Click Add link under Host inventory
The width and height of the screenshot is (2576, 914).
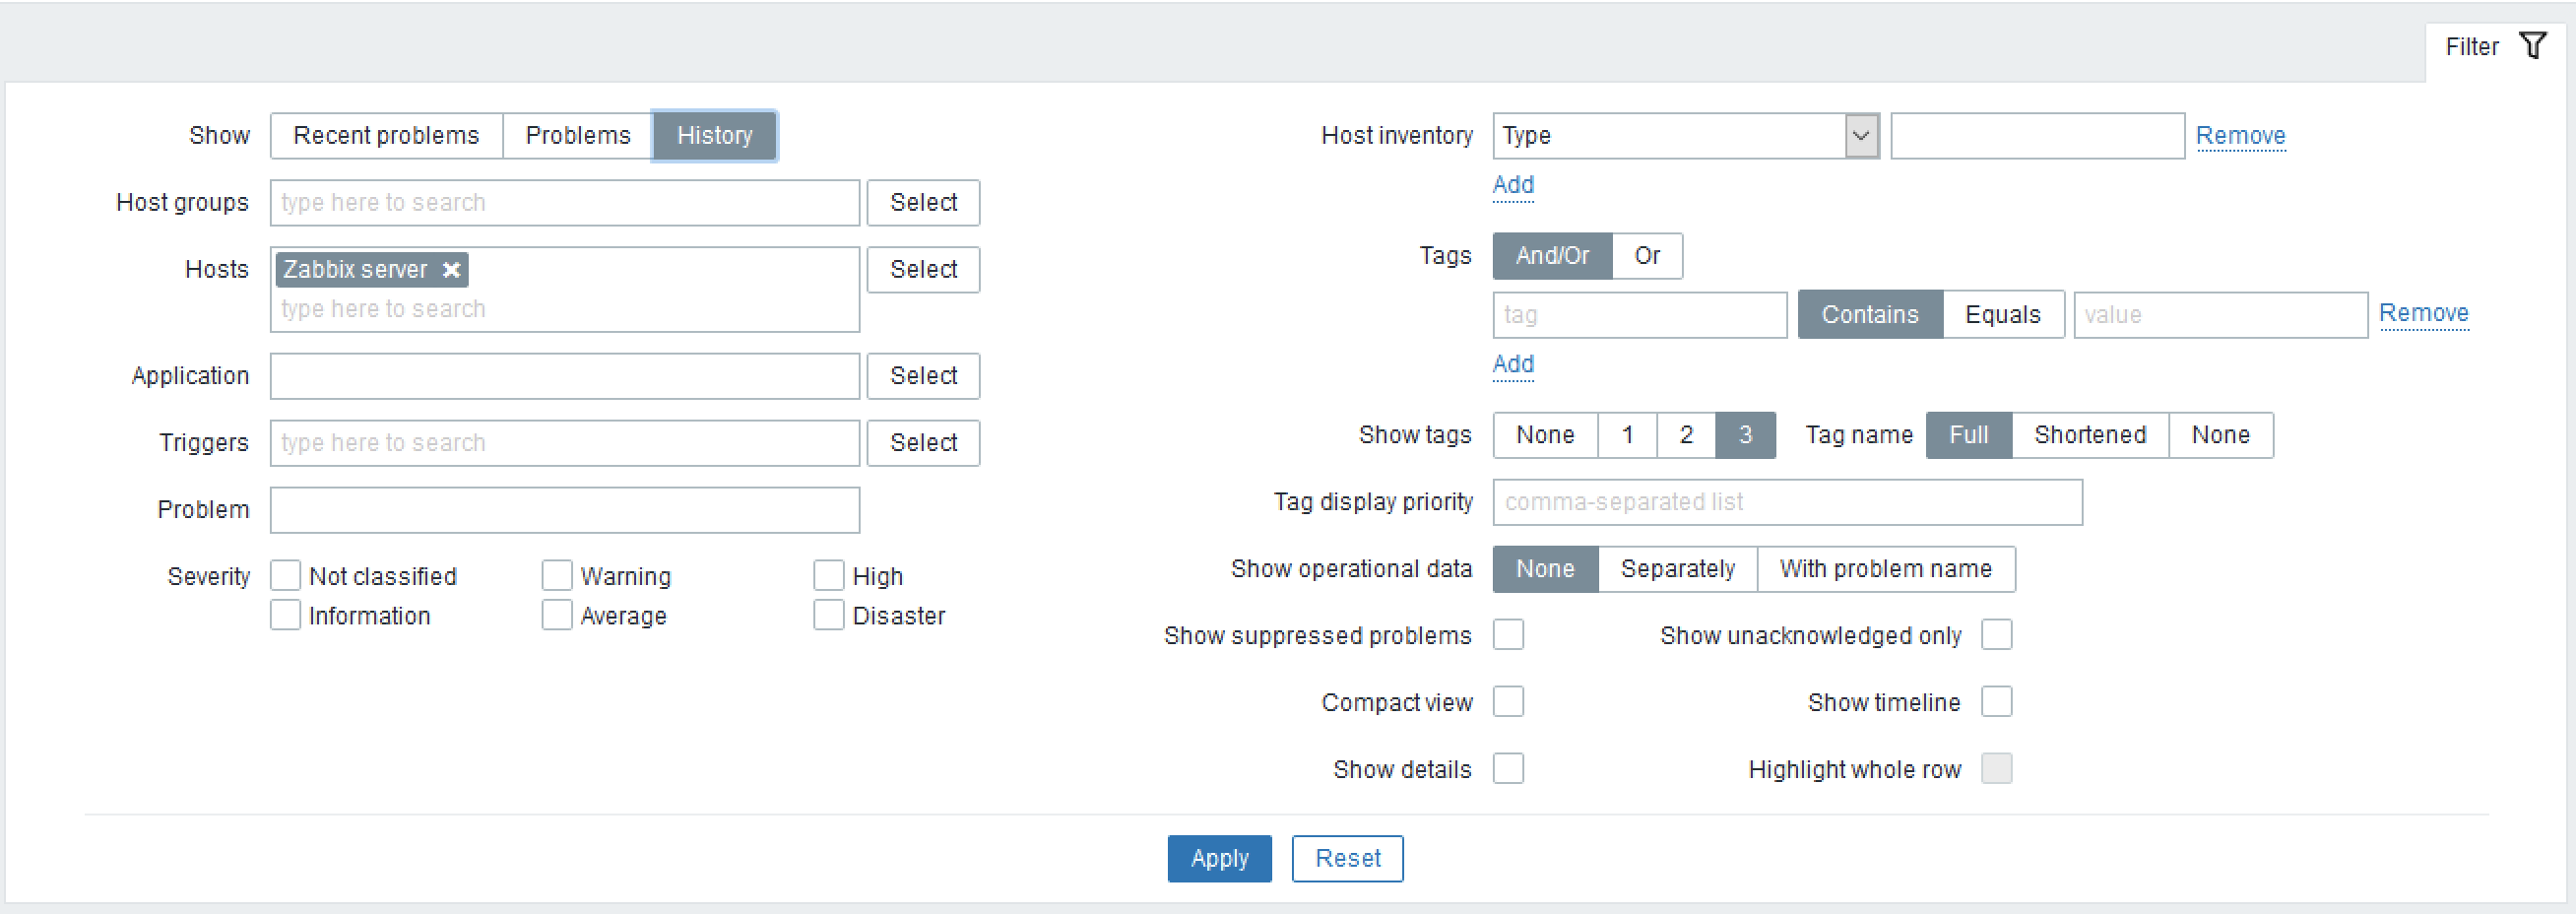coord(1512,185)
